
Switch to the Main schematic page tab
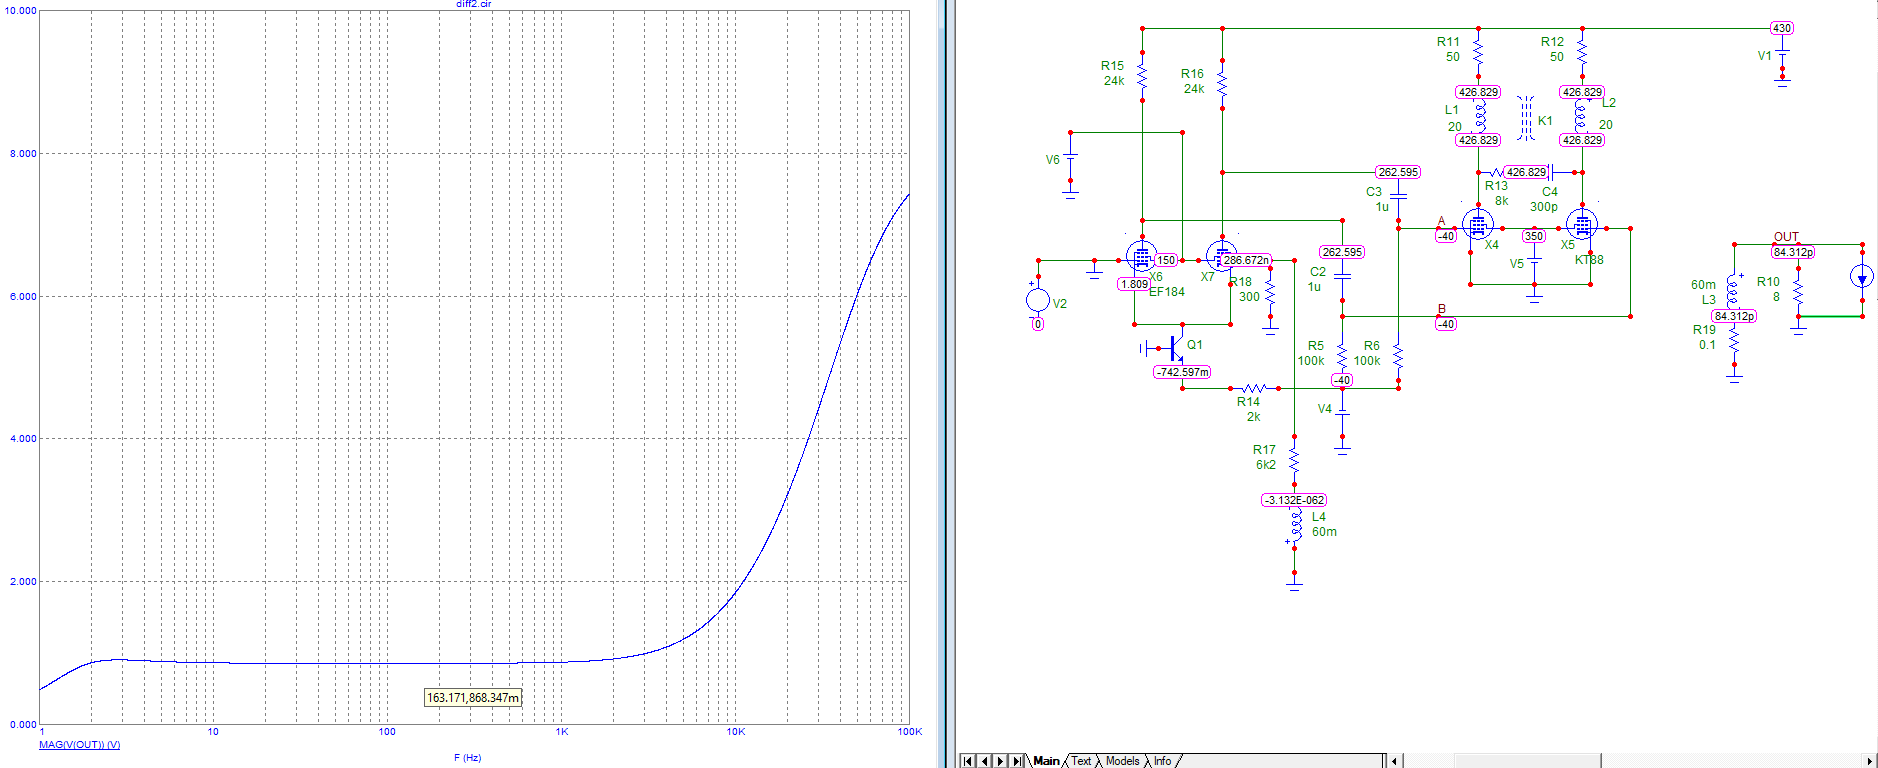click(x=1045, y=761)
